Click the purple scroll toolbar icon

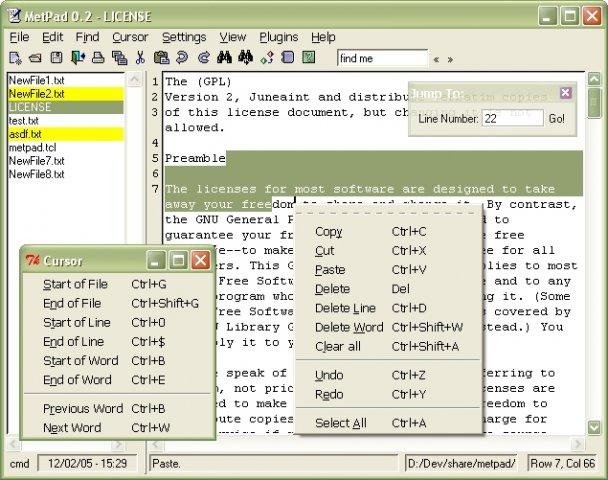288,57
